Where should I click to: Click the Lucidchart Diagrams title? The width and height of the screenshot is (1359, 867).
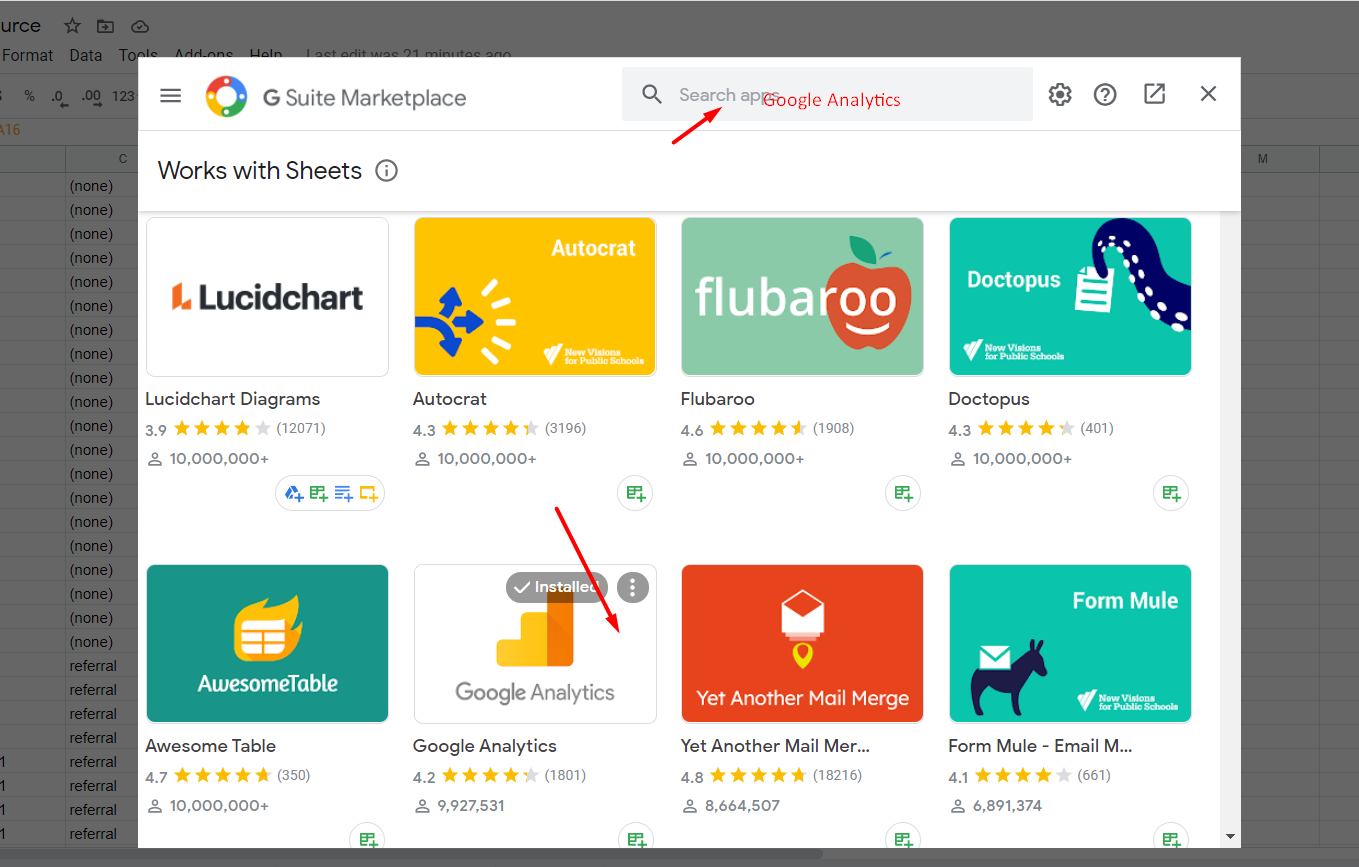[x=233, y=399]
